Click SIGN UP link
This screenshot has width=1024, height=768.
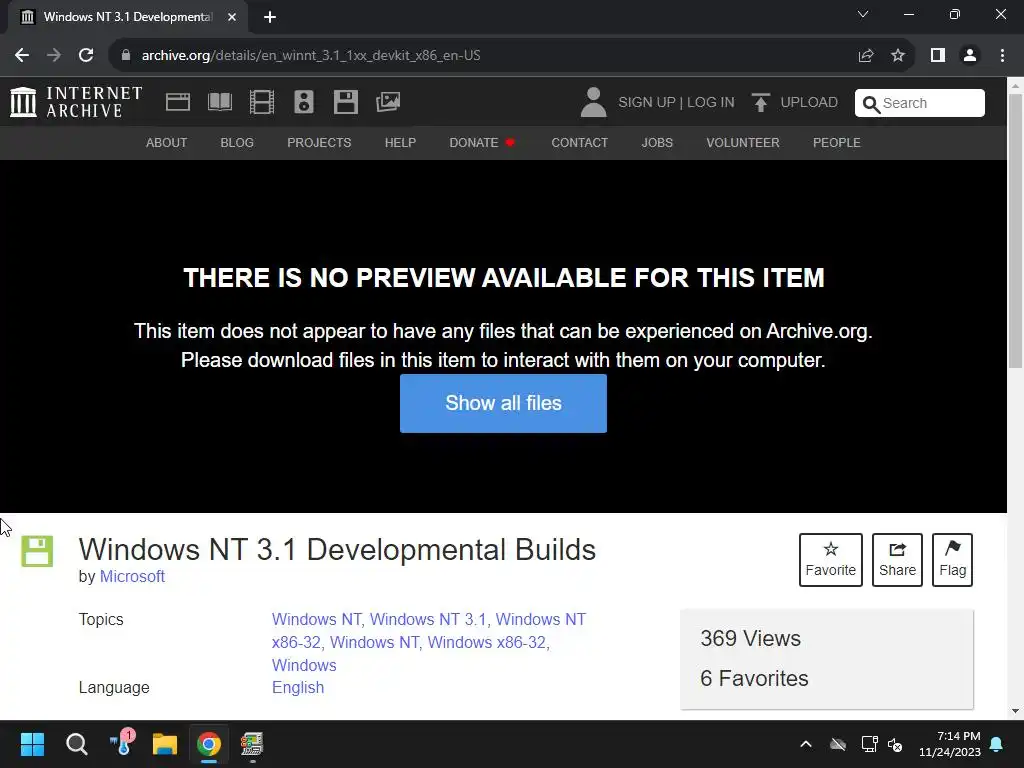coord(647,103)
